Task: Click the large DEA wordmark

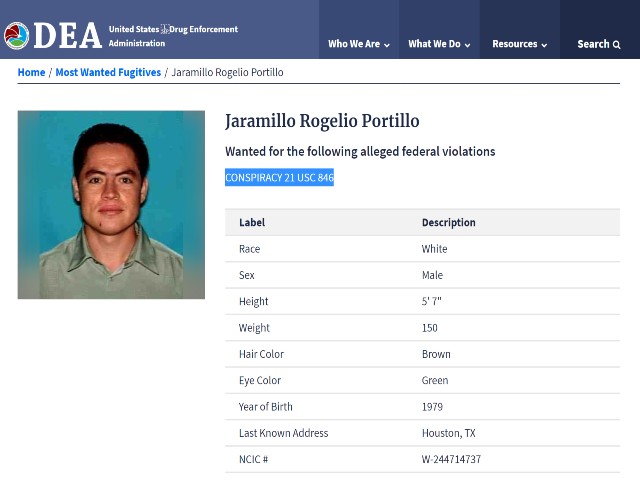Action: [x=68, y=36]
